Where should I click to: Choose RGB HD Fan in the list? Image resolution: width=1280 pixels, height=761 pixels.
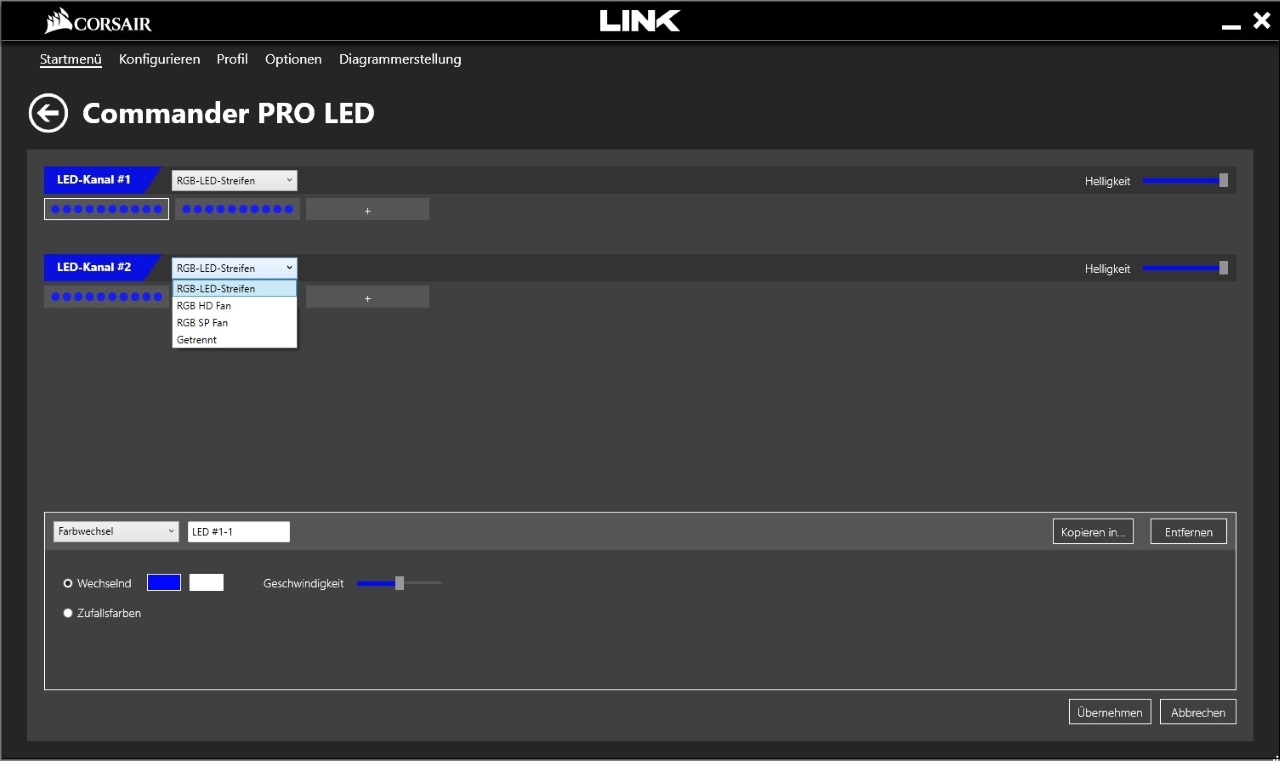(x=234, y=306)
